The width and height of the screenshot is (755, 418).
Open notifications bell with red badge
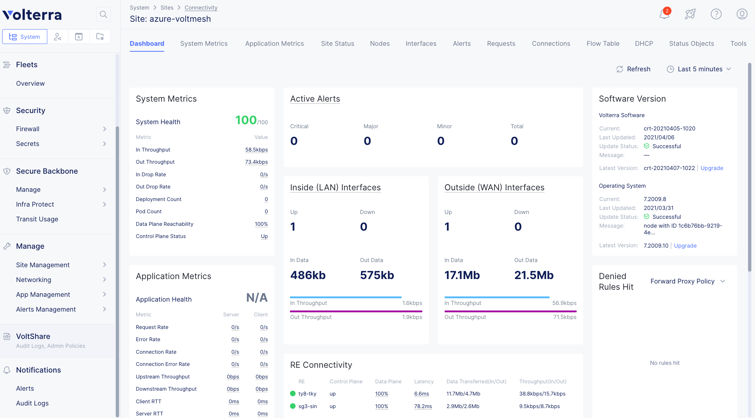pos(664,13)
